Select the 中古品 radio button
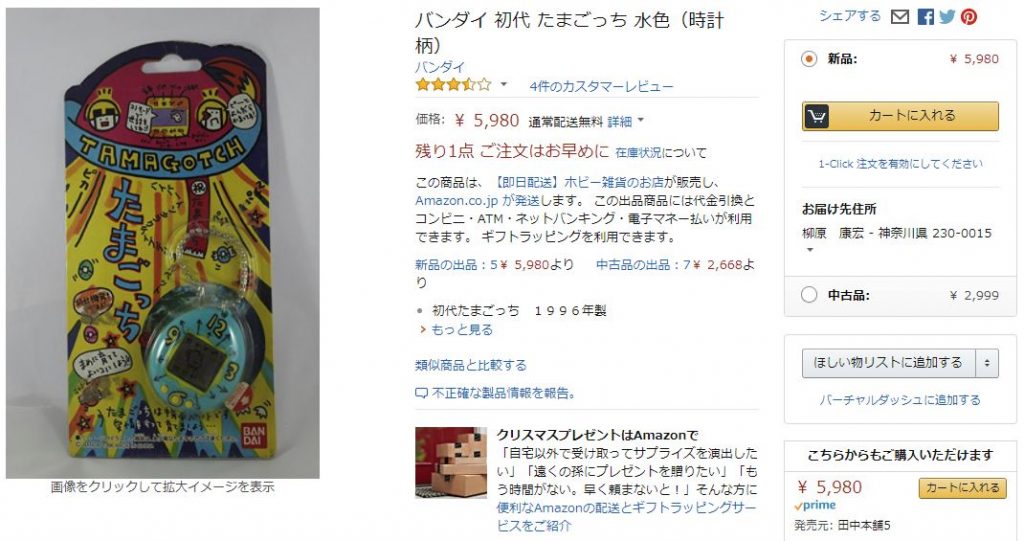 808,295
